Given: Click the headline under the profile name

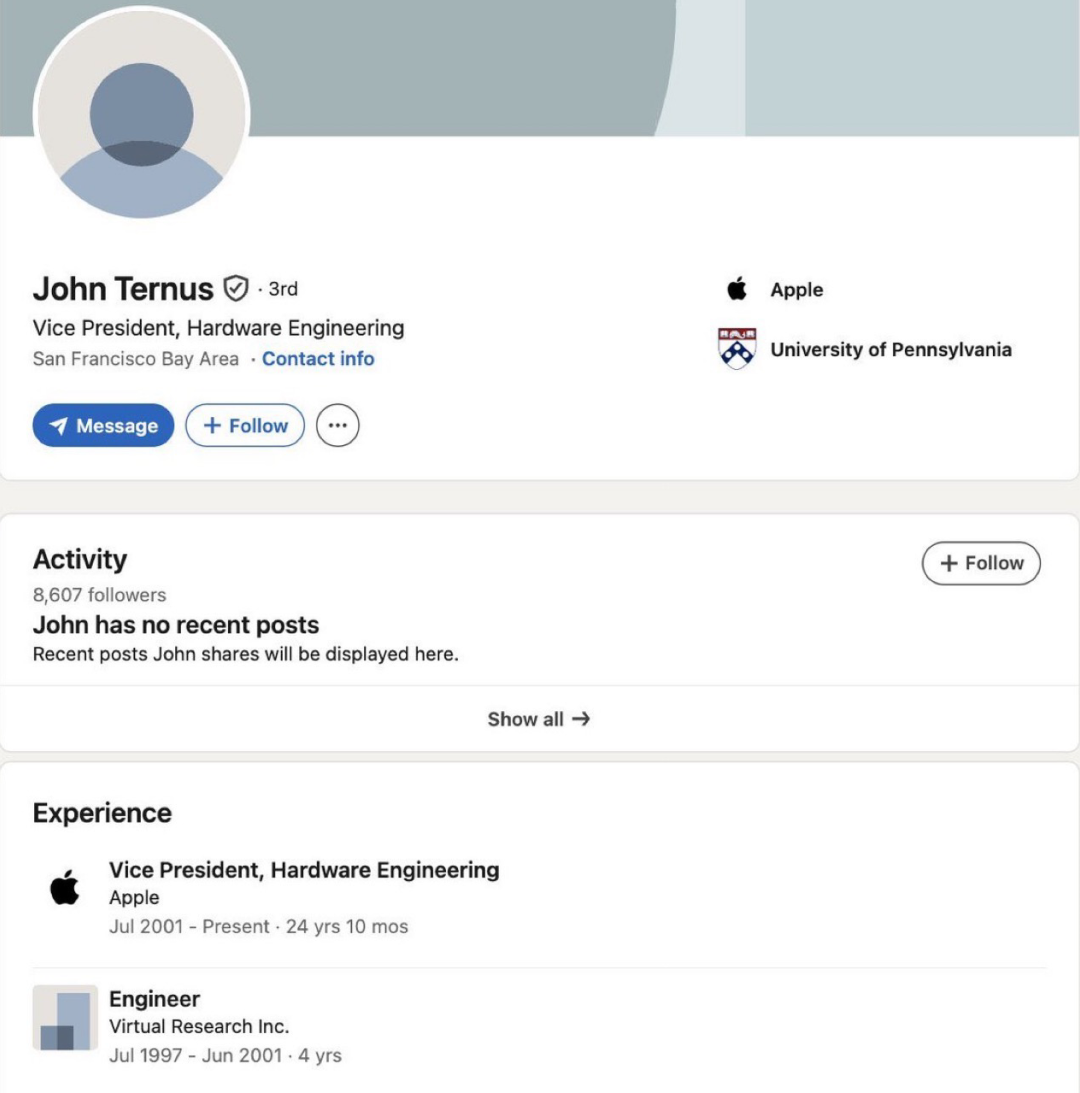Looking at the screenshot, I should (218, 328).
